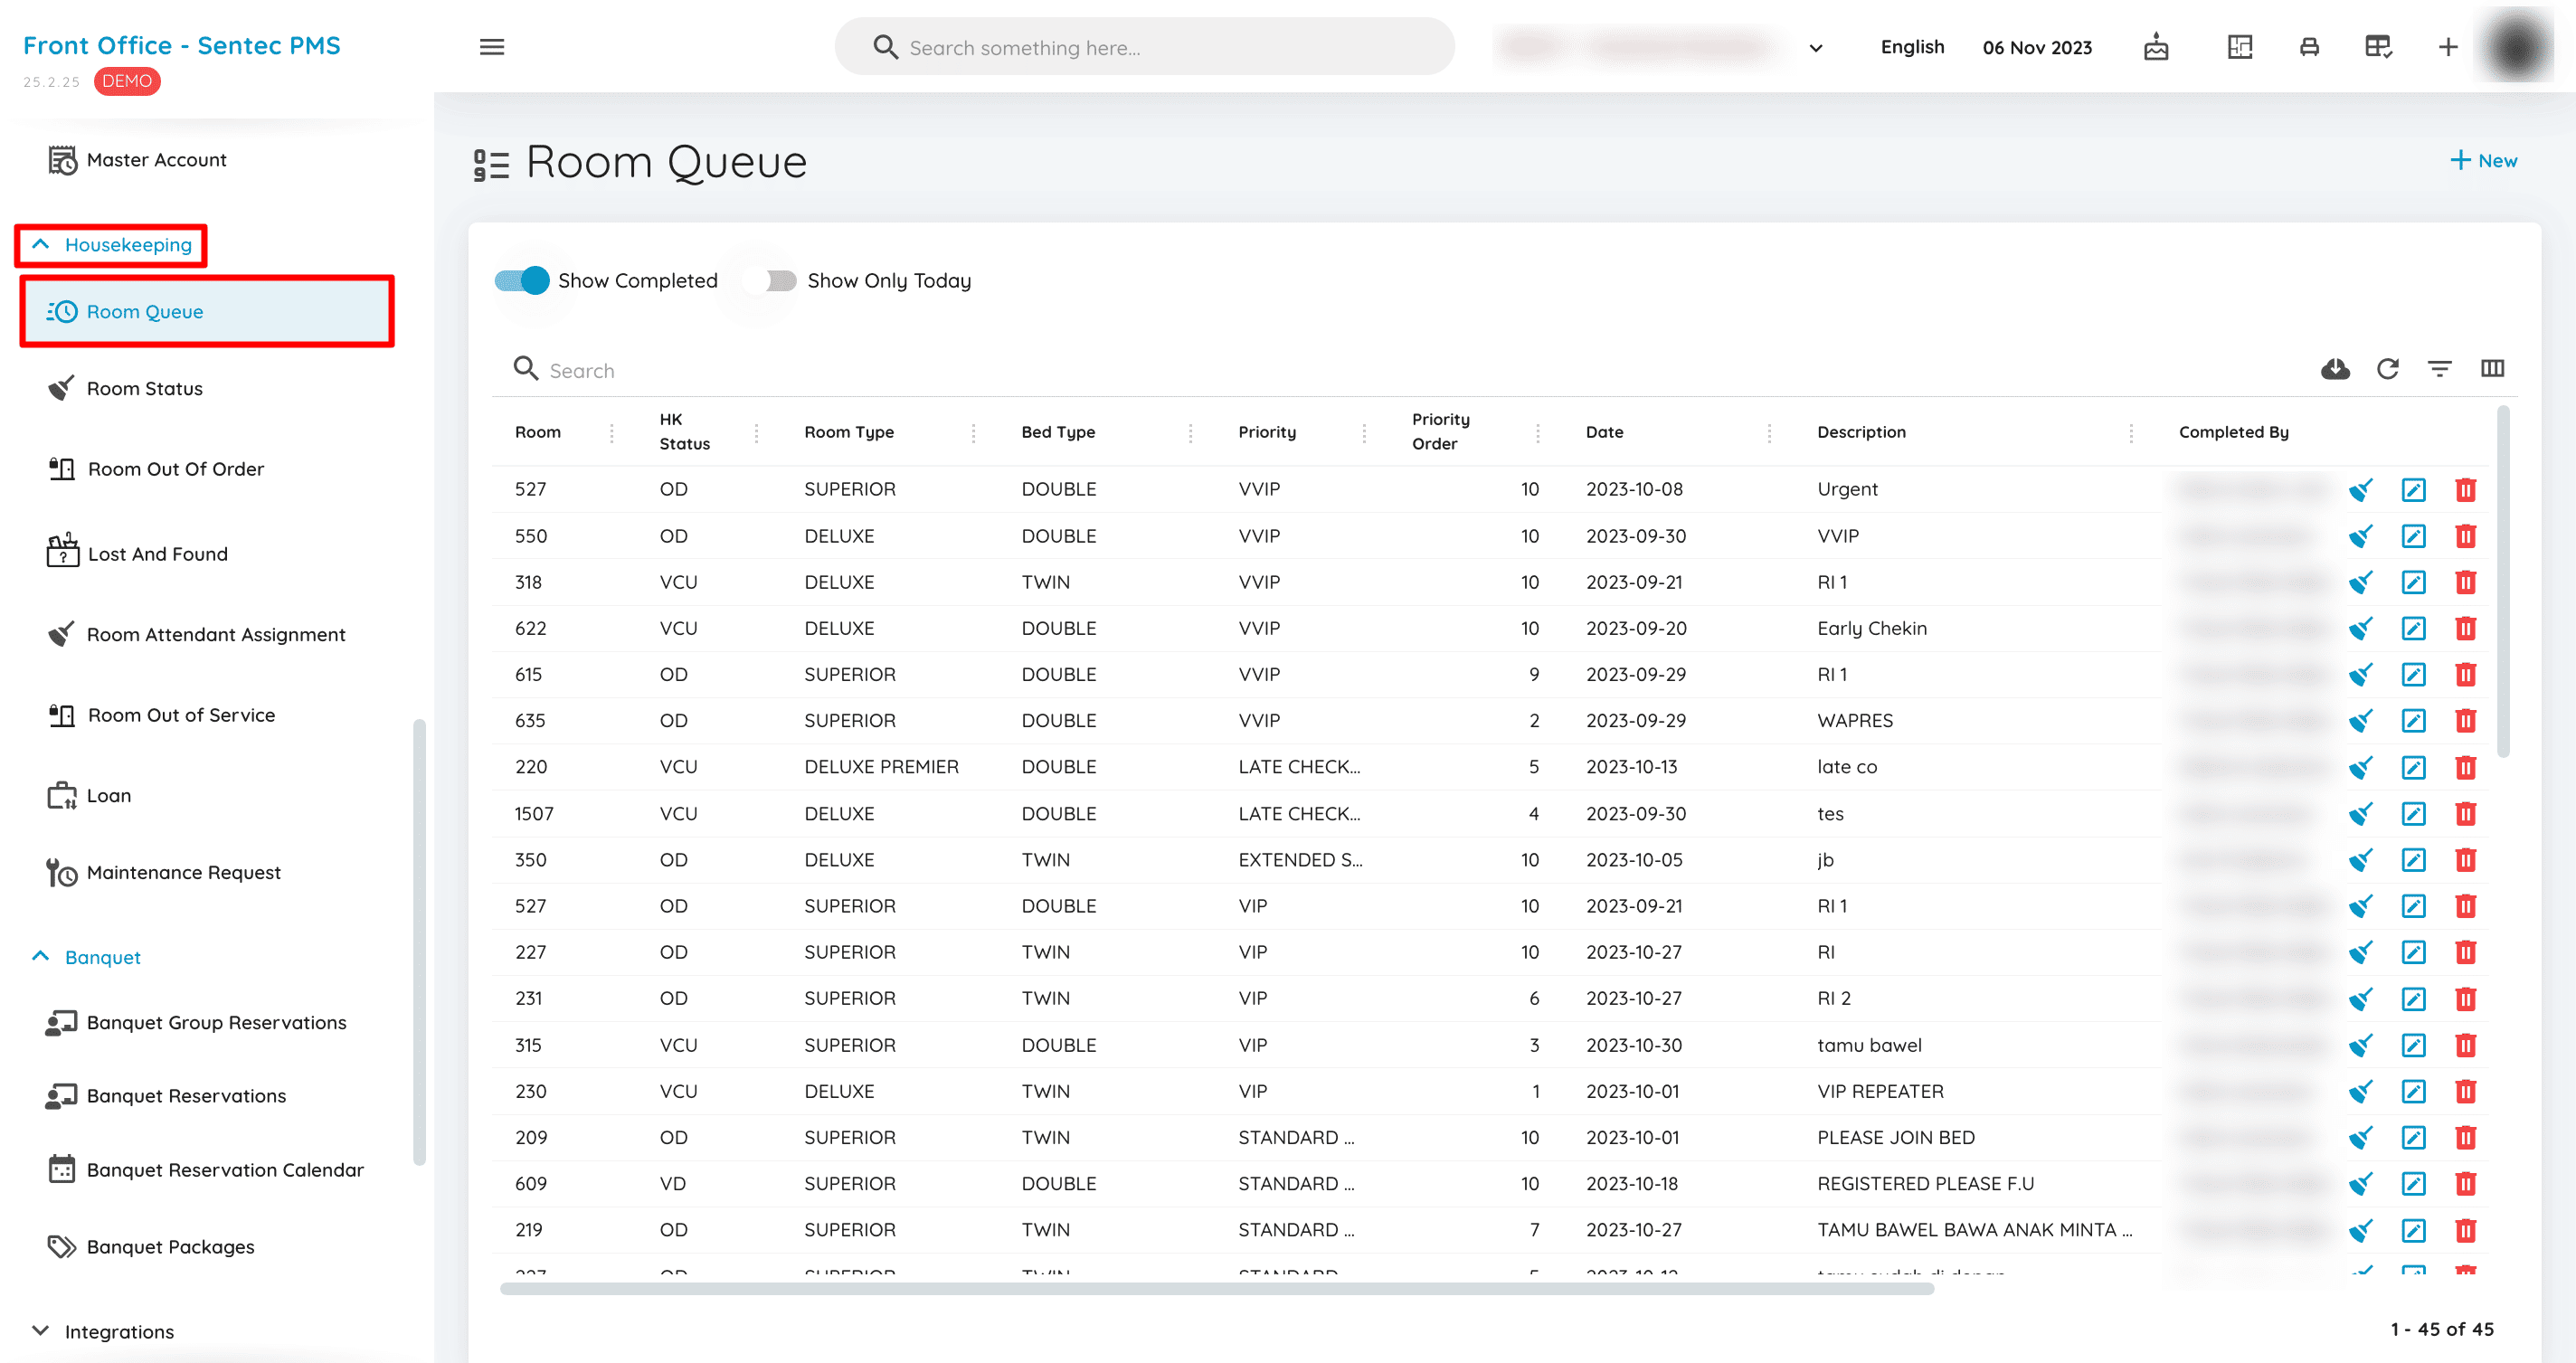Image resolution: width=2576 pixels, height=1363 pixels.
Task: Open the Description column options menu
Action: 2131,432
